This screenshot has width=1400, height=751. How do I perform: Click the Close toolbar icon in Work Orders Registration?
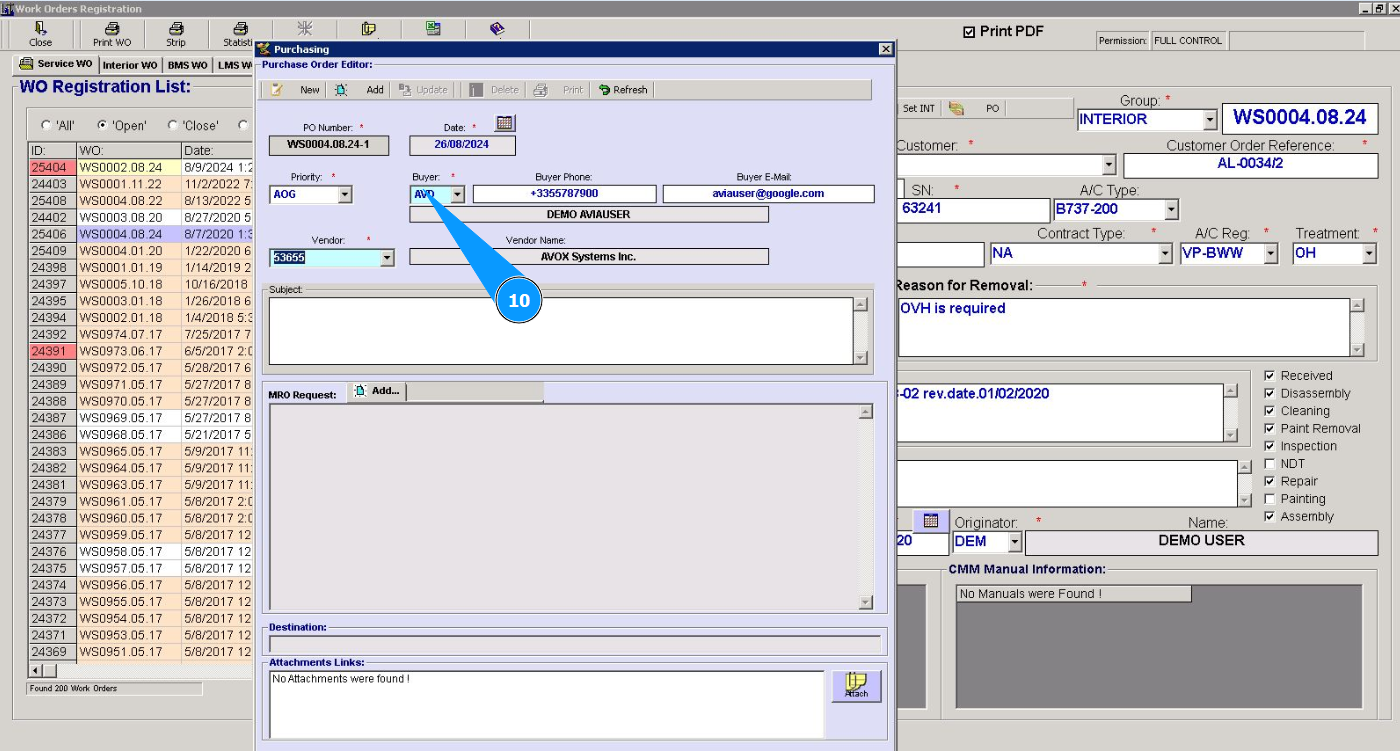[x=41, y=34]
